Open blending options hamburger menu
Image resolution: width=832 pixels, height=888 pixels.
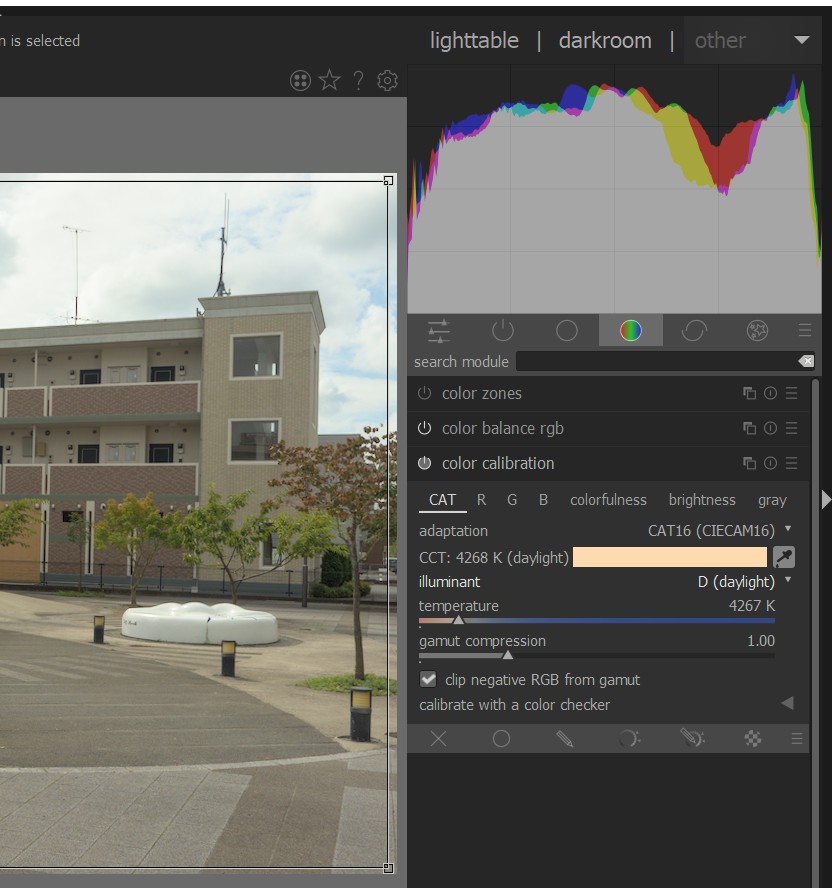(797, 738)
